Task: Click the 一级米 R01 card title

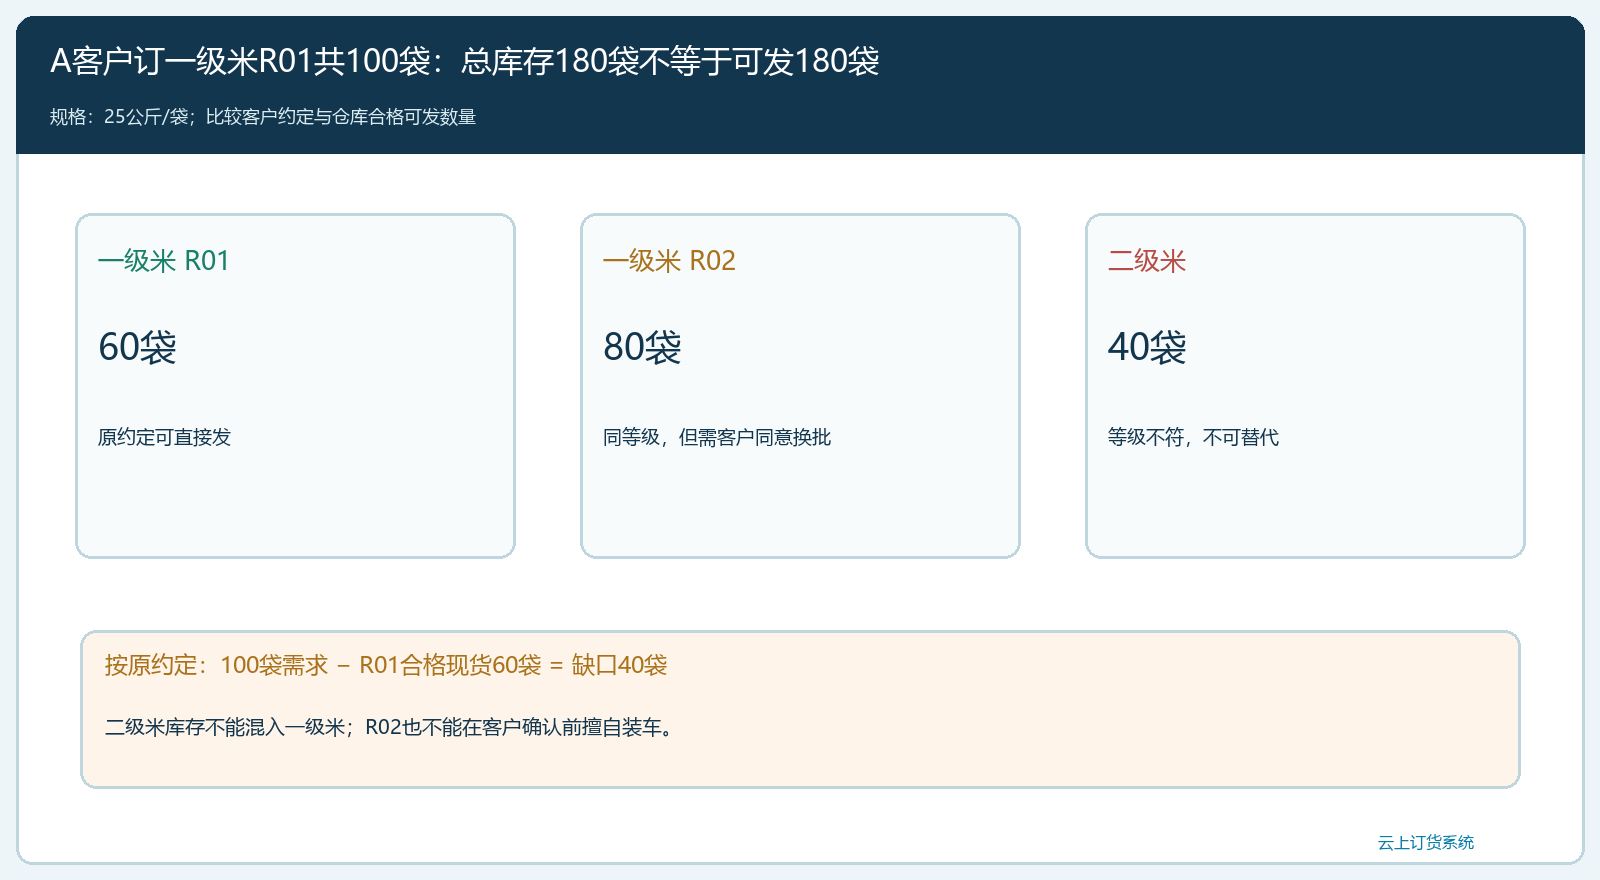Action: coord(164,261)
